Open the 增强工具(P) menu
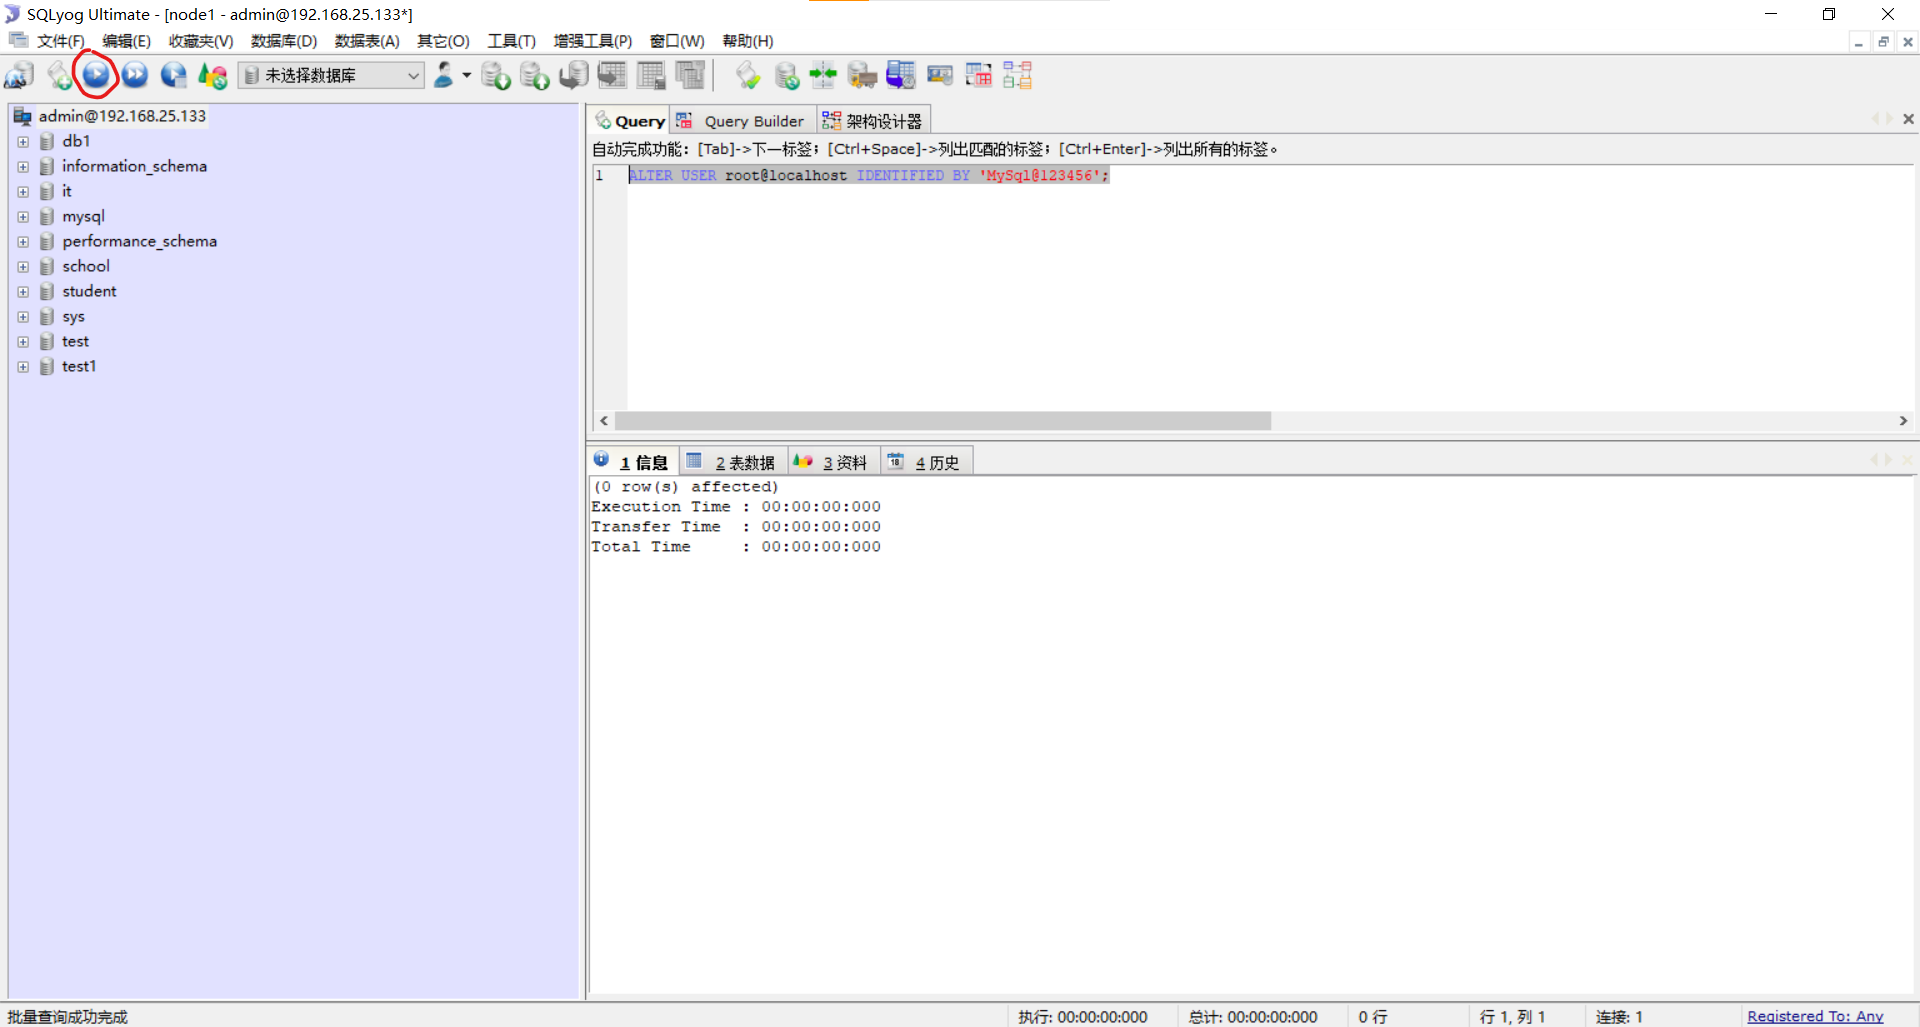This screenshot has height=1027, width=1920. 593,41
